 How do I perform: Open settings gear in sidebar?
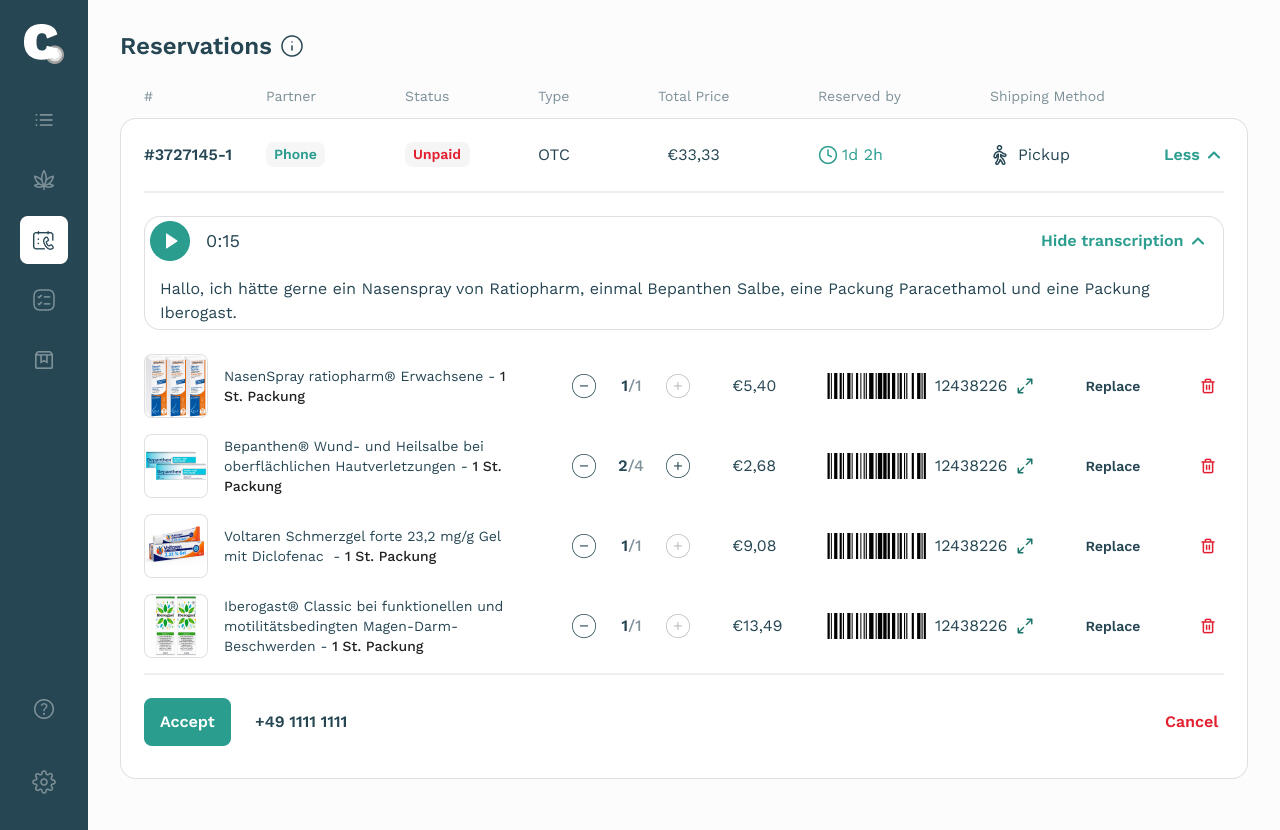point(44,782)
